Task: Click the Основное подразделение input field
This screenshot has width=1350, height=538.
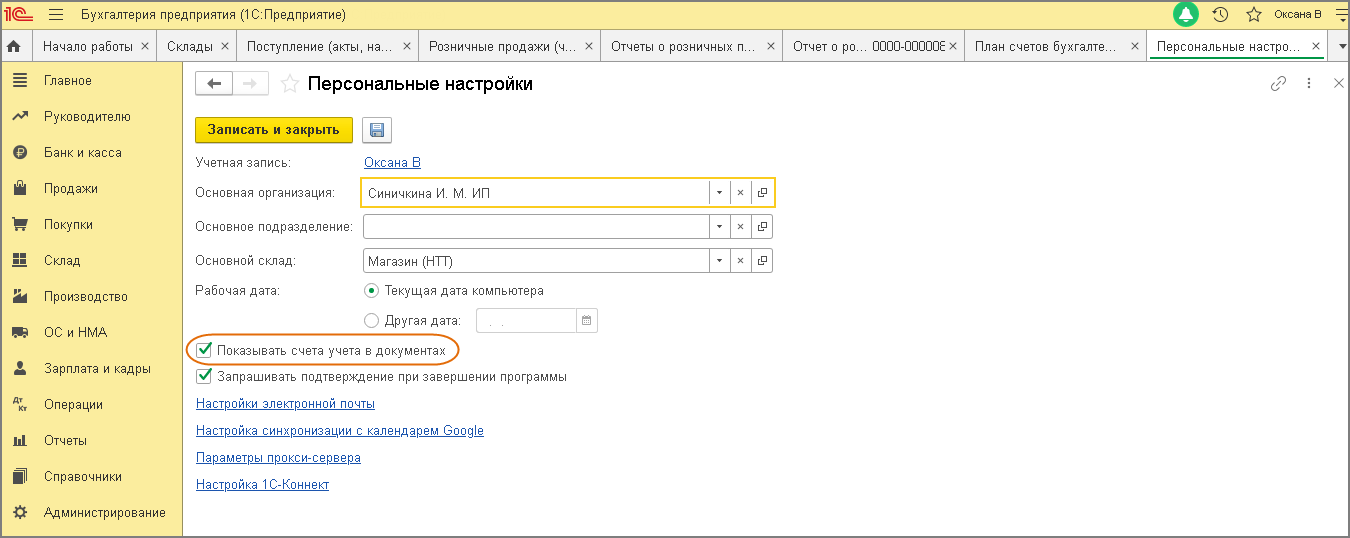Action: [x=536, y=227]
